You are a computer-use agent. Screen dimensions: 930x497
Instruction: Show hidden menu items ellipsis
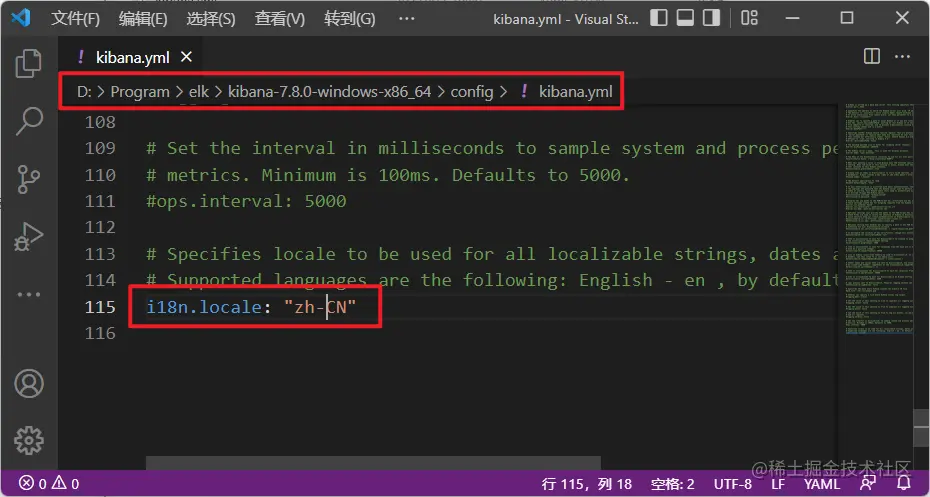pos(407,18)
